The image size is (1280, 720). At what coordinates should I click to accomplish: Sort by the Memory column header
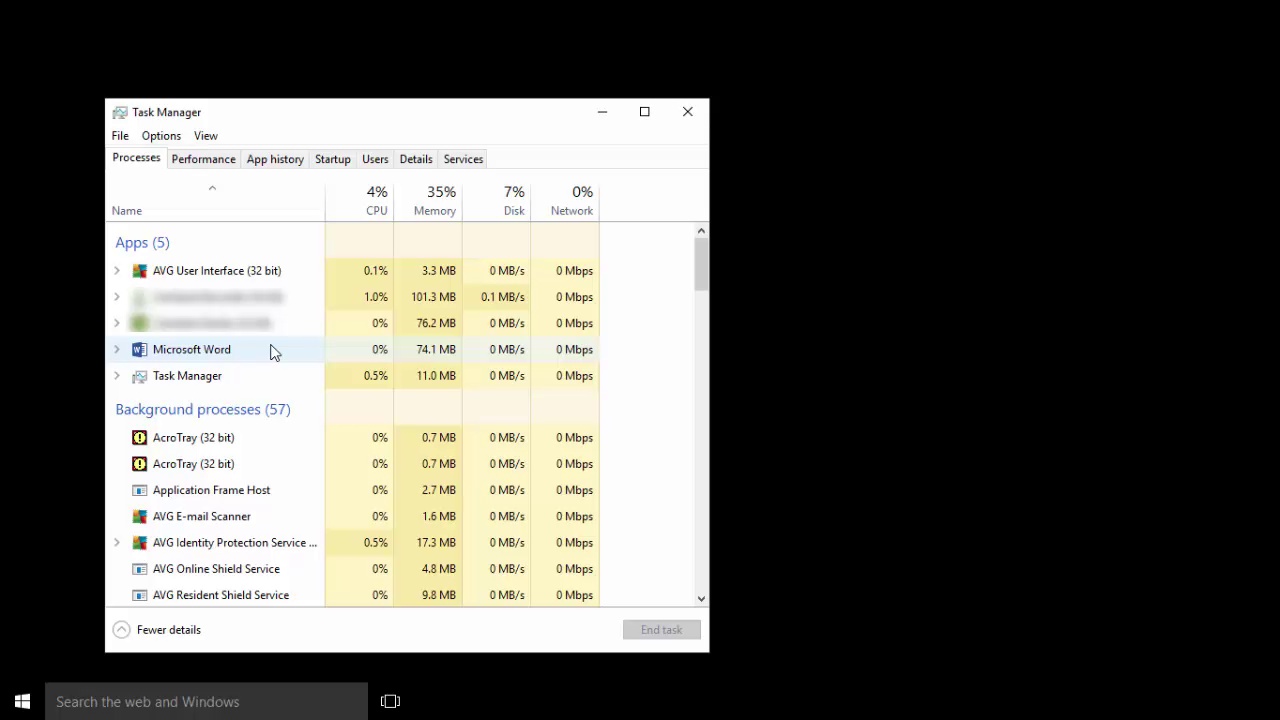[x=428, y=200]
